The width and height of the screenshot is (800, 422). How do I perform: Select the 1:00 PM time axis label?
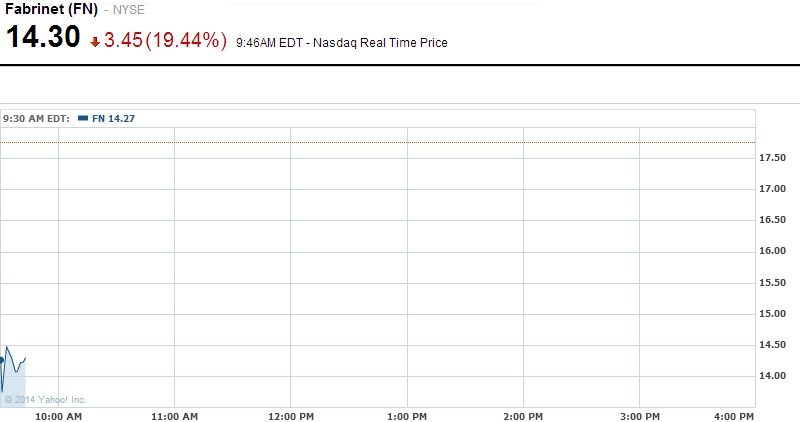click(406, 414)
